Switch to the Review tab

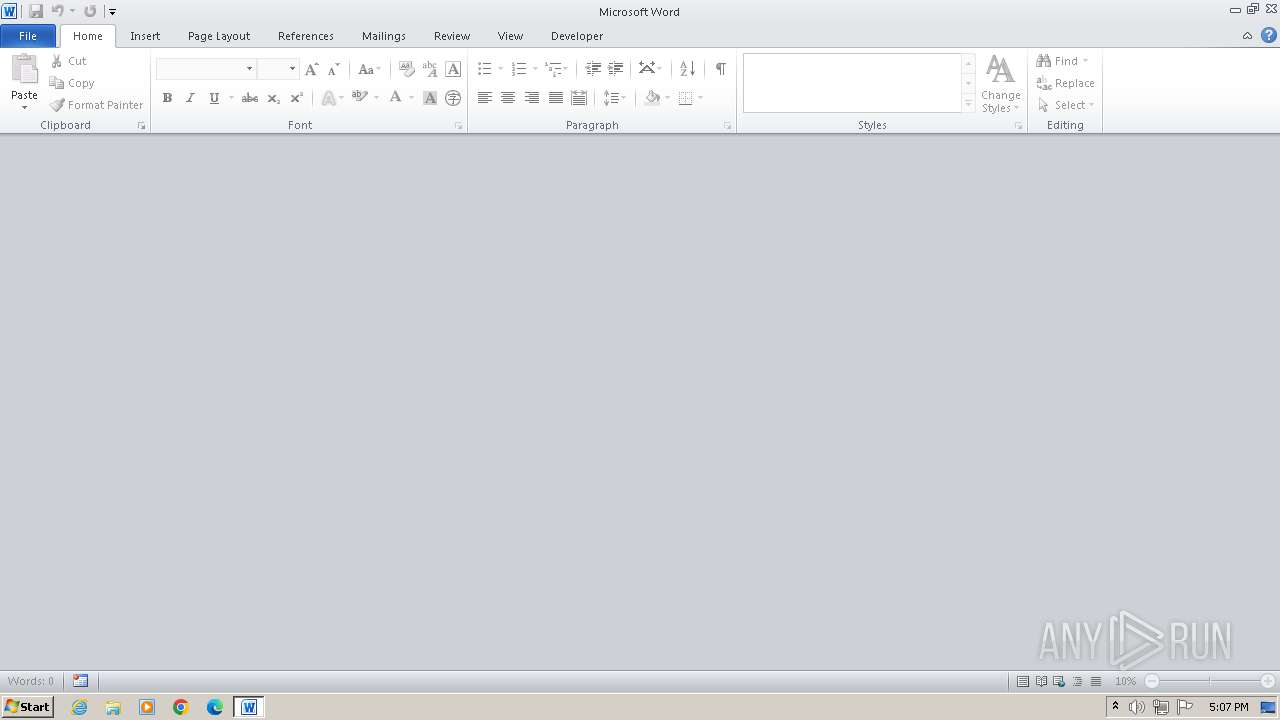coord(452,36)
